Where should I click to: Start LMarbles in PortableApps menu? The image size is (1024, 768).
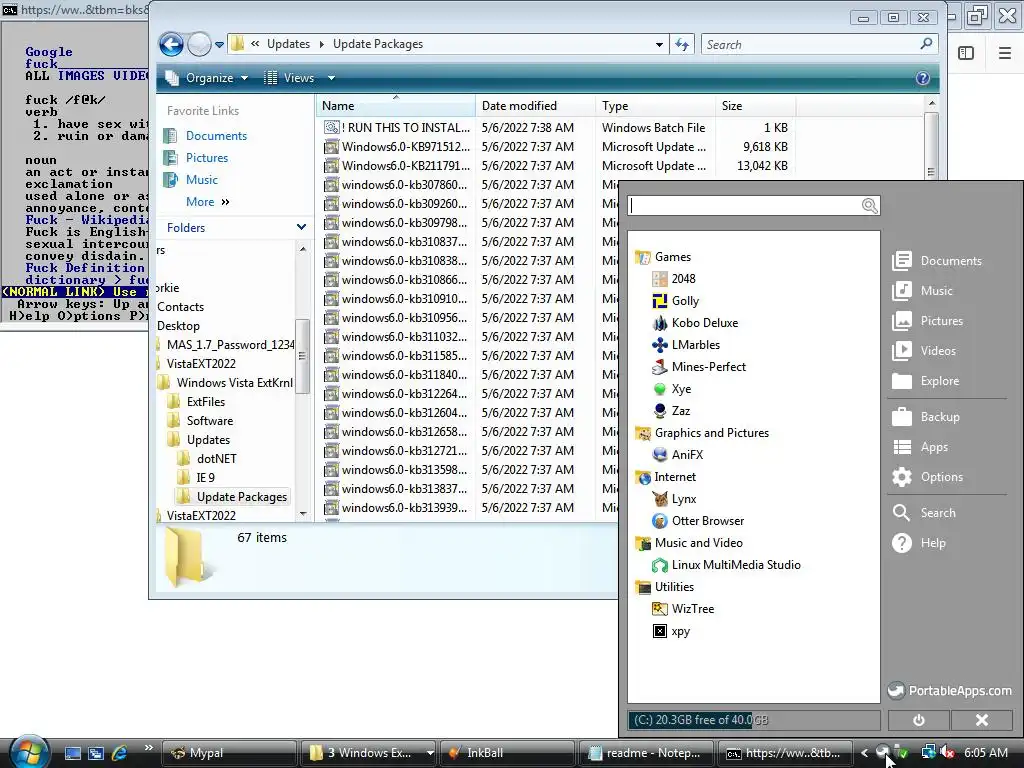(686, 345)
